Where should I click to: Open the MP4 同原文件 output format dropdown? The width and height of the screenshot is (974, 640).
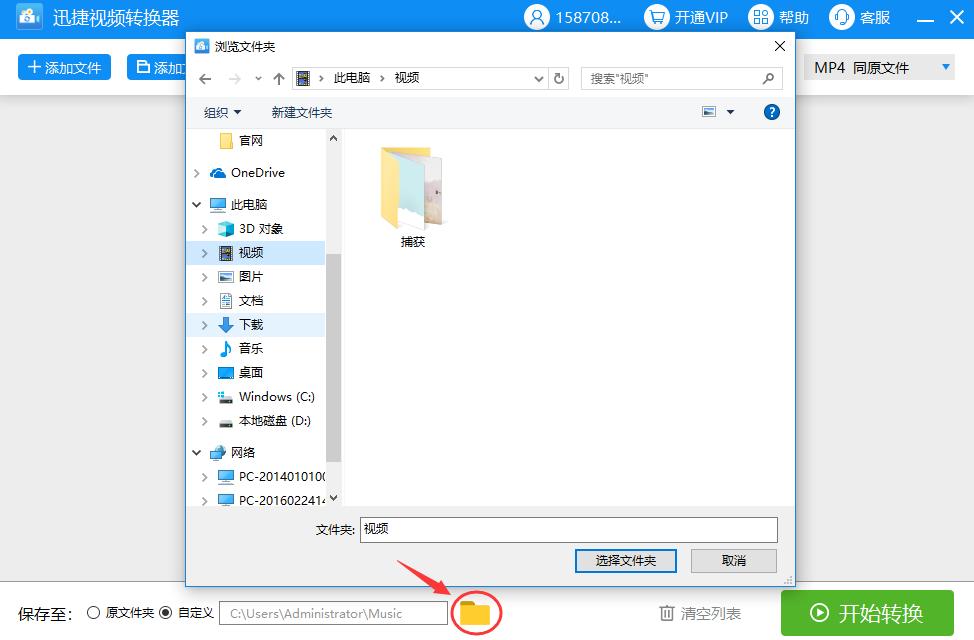879,67
